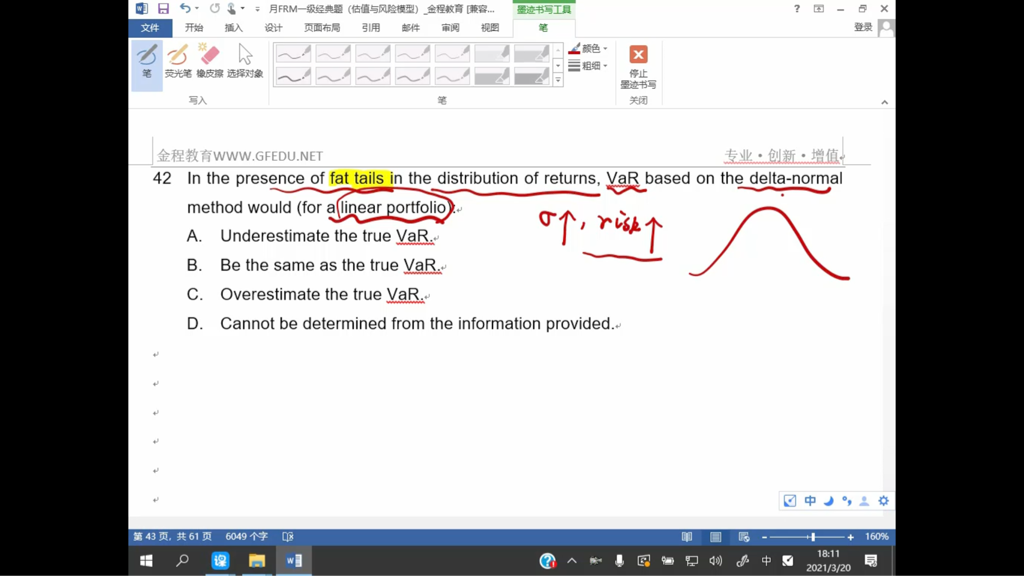
Task: Undo the last action
Action: [185, 9]
